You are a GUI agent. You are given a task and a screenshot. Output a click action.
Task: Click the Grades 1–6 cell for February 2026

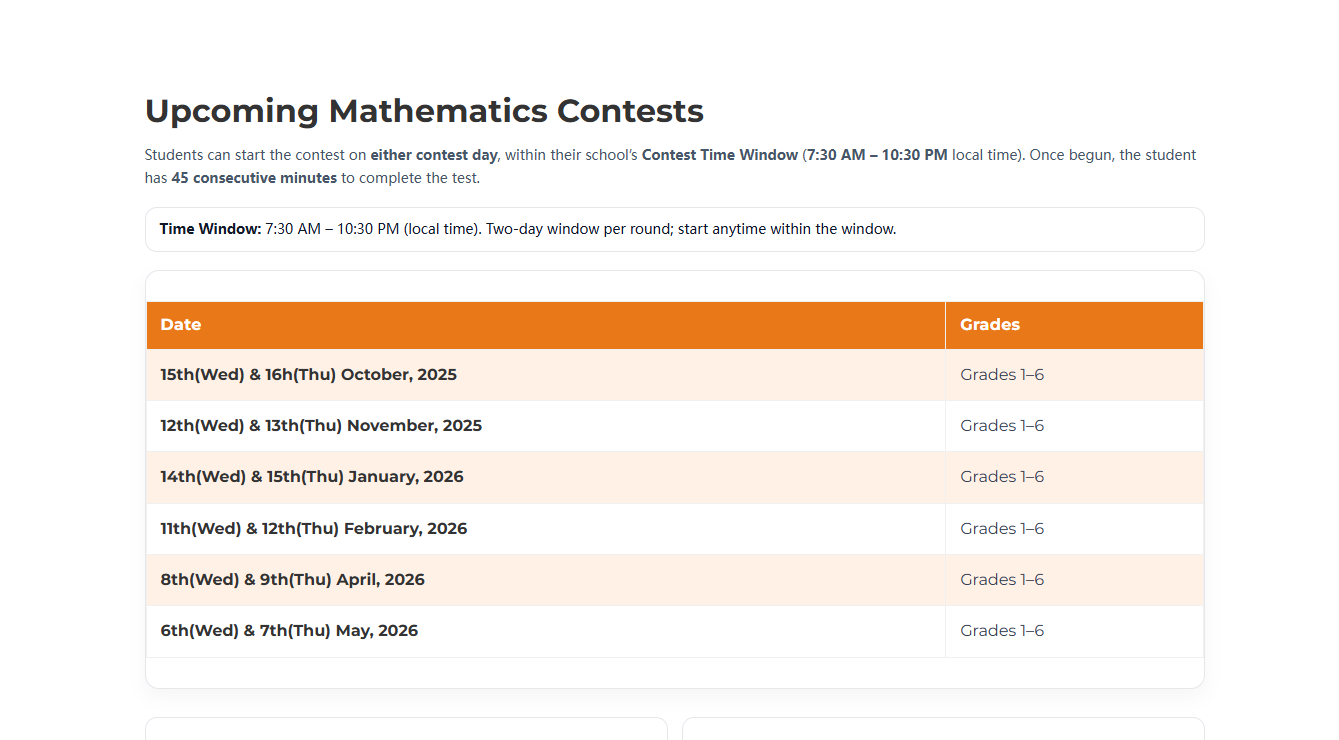coord(1002,529)
